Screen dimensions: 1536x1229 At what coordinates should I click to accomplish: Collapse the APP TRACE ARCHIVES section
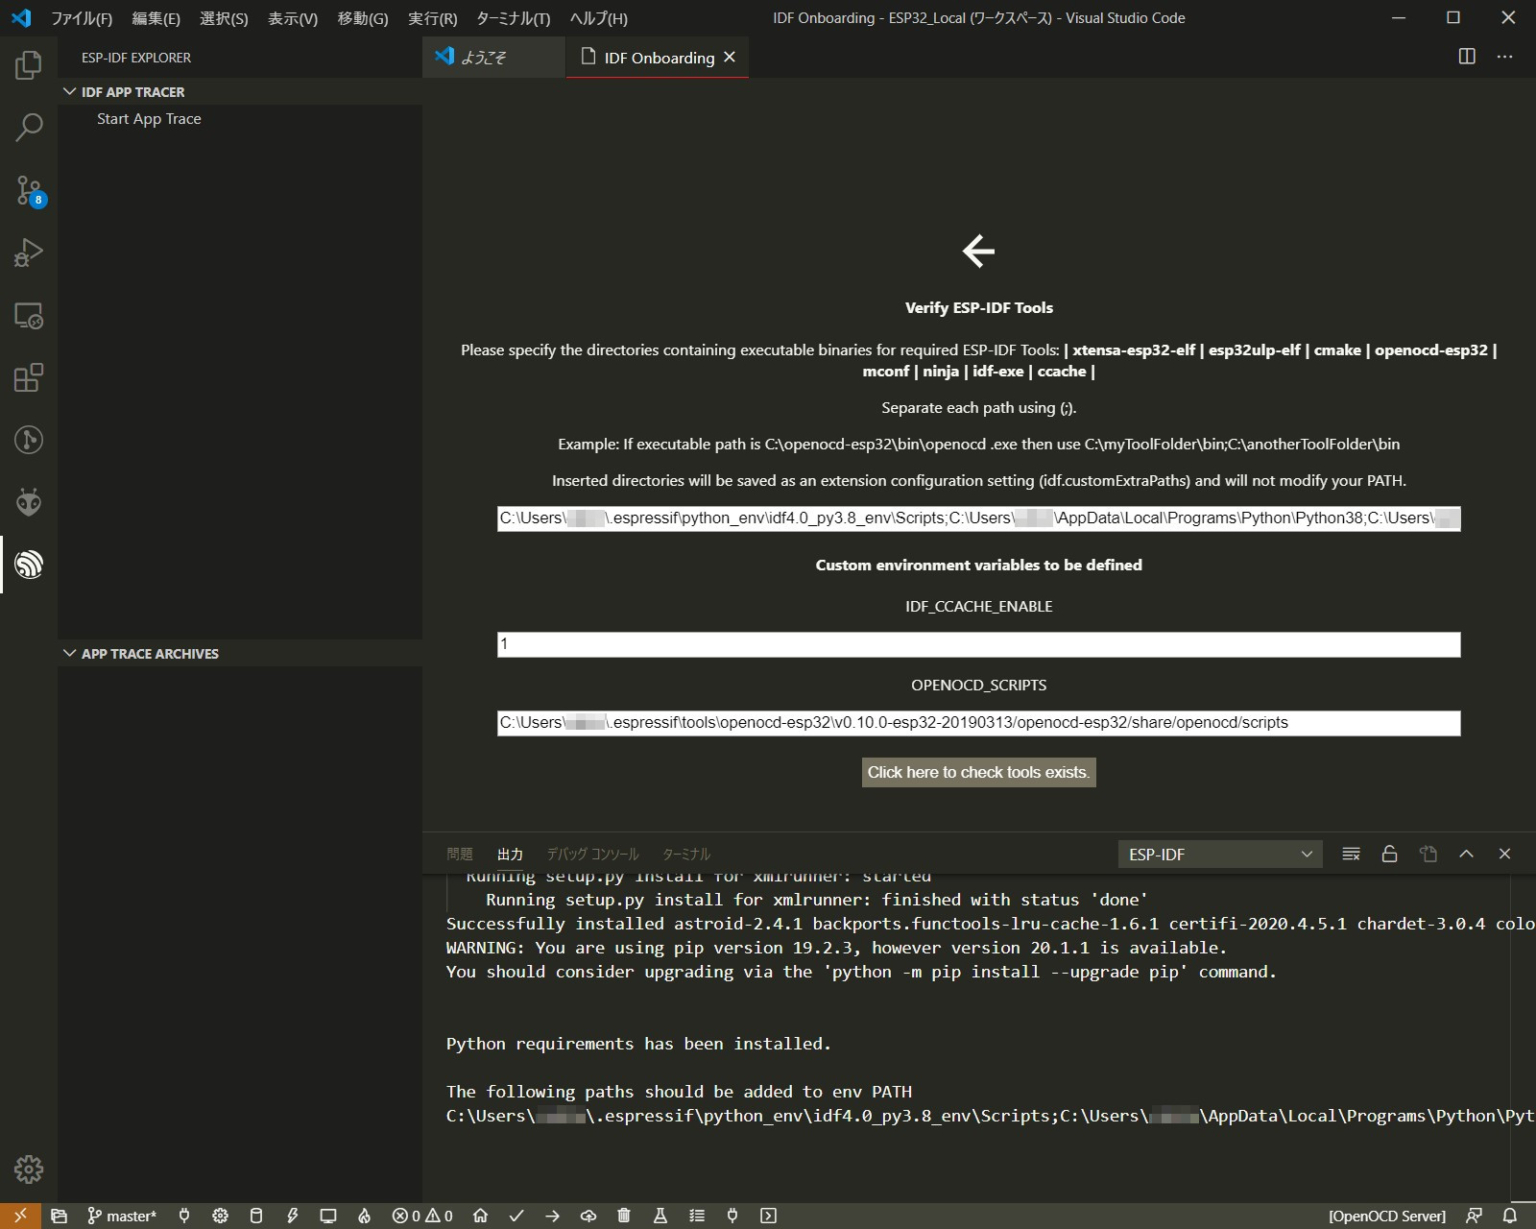[x=240, y=653]
